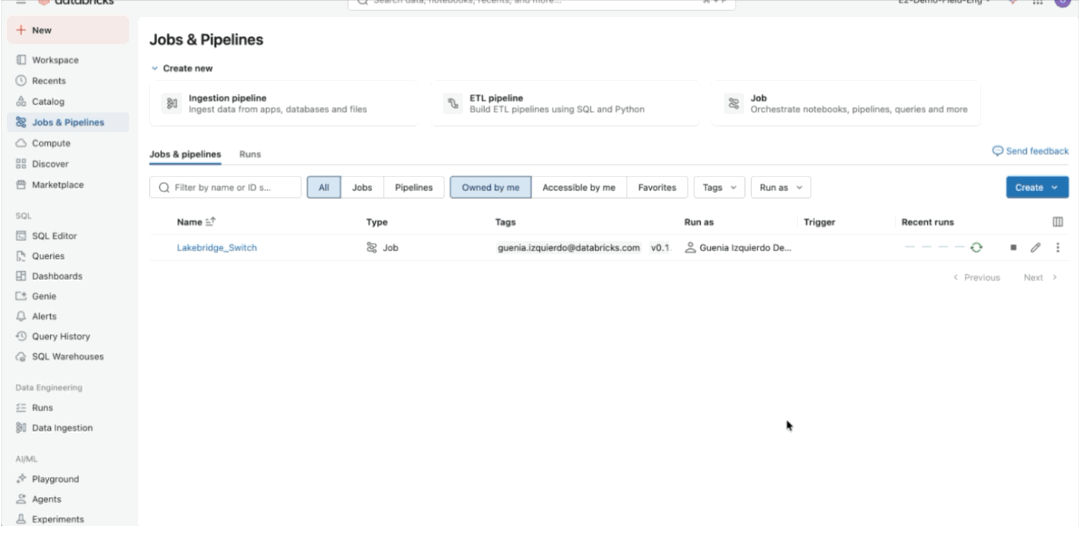The height and width of the screenshot is (534, 1080).
Task: Click the Run as column header
Action: coord(698,222)
